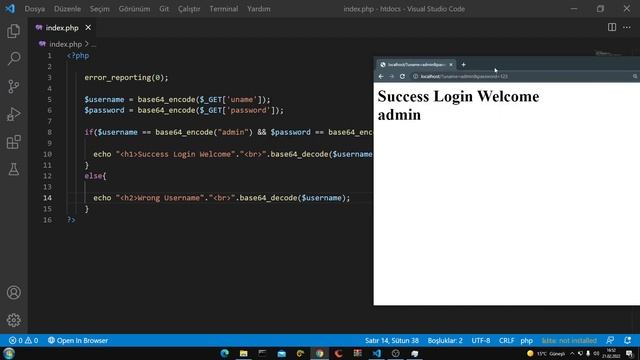Screen dimensions: 640x360
Task: Click the code minimap preview
Action: 608,53
